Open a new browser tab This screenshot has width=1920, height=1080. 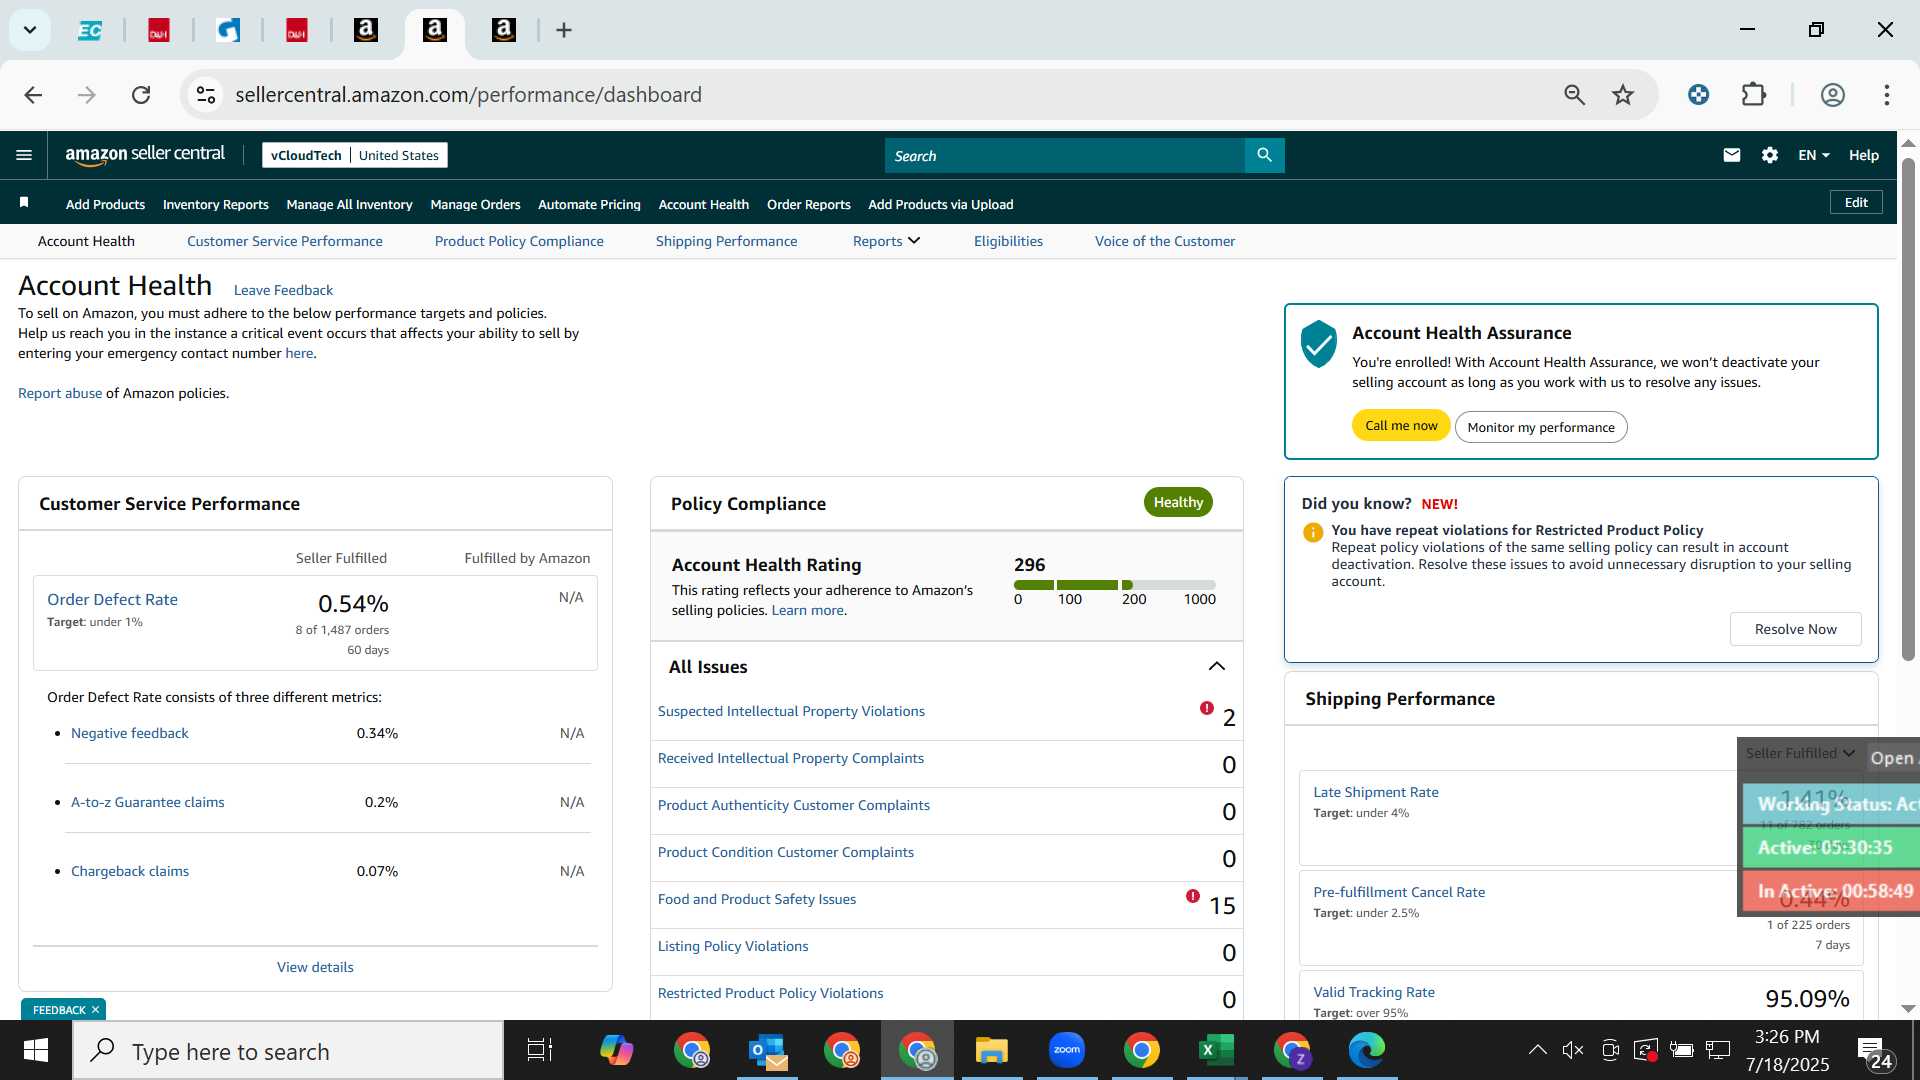[x=564, y=30]
